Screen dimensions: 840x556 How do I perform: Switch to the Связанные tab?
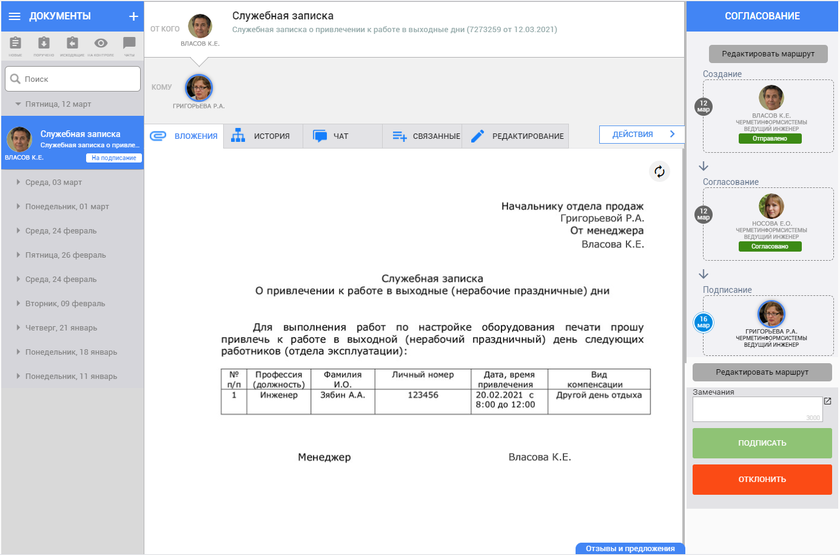click(426, 136)
